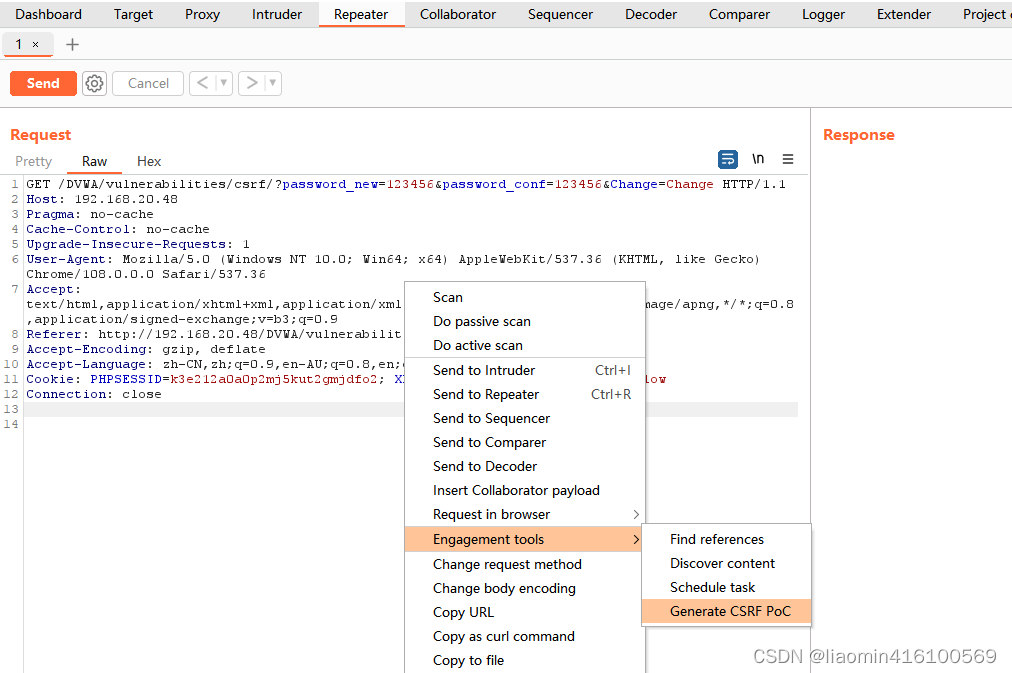Open the Decoder tab
This screenshot has width=1012, height=673.
click(x=651, y=14)
